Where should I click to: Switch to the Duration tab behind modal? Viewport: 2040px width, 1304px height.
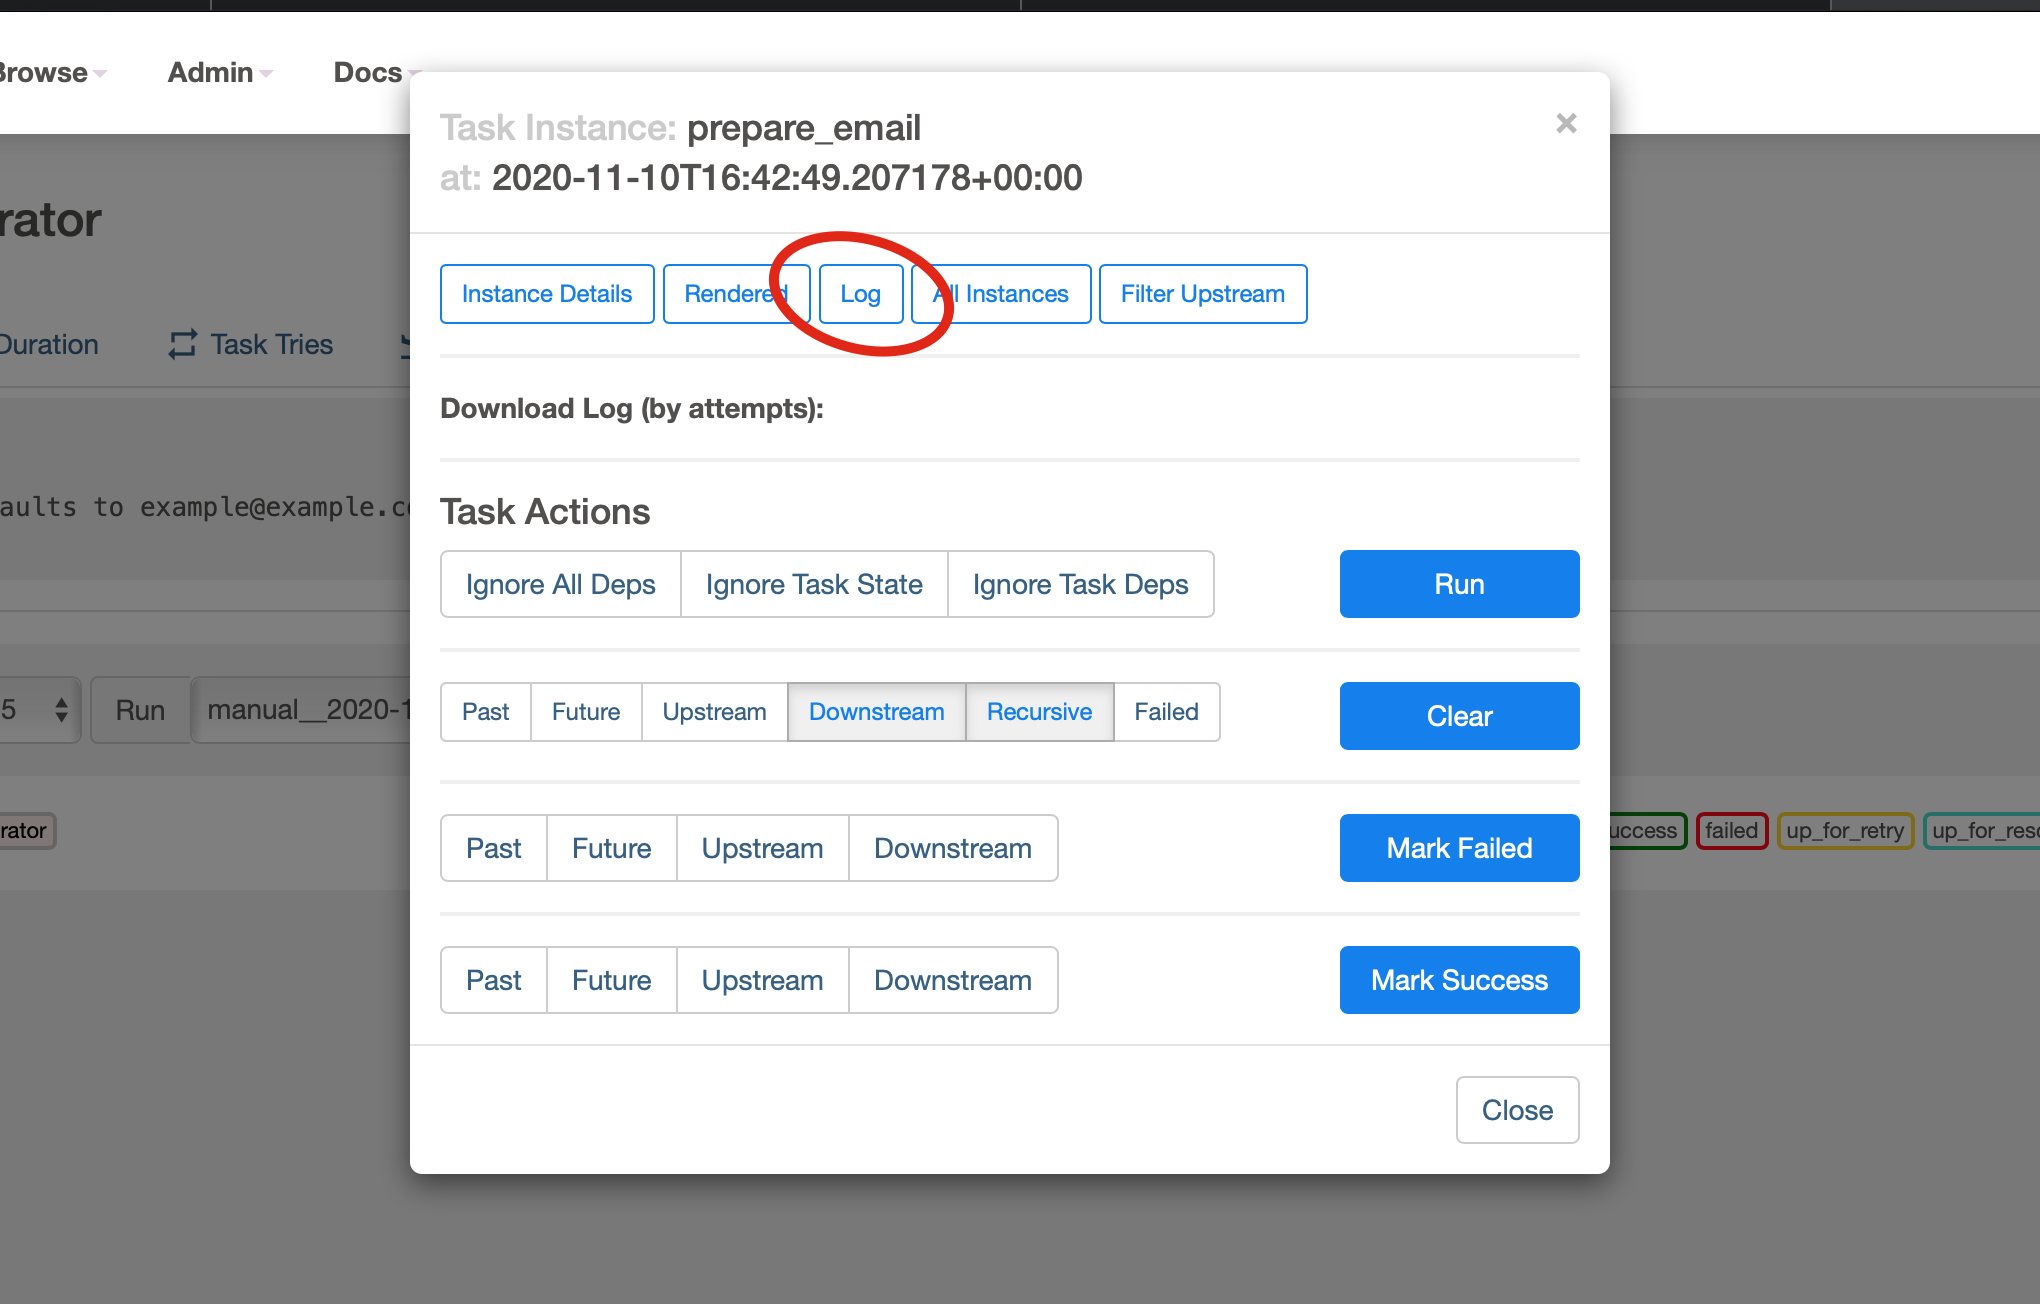[49, 344]
